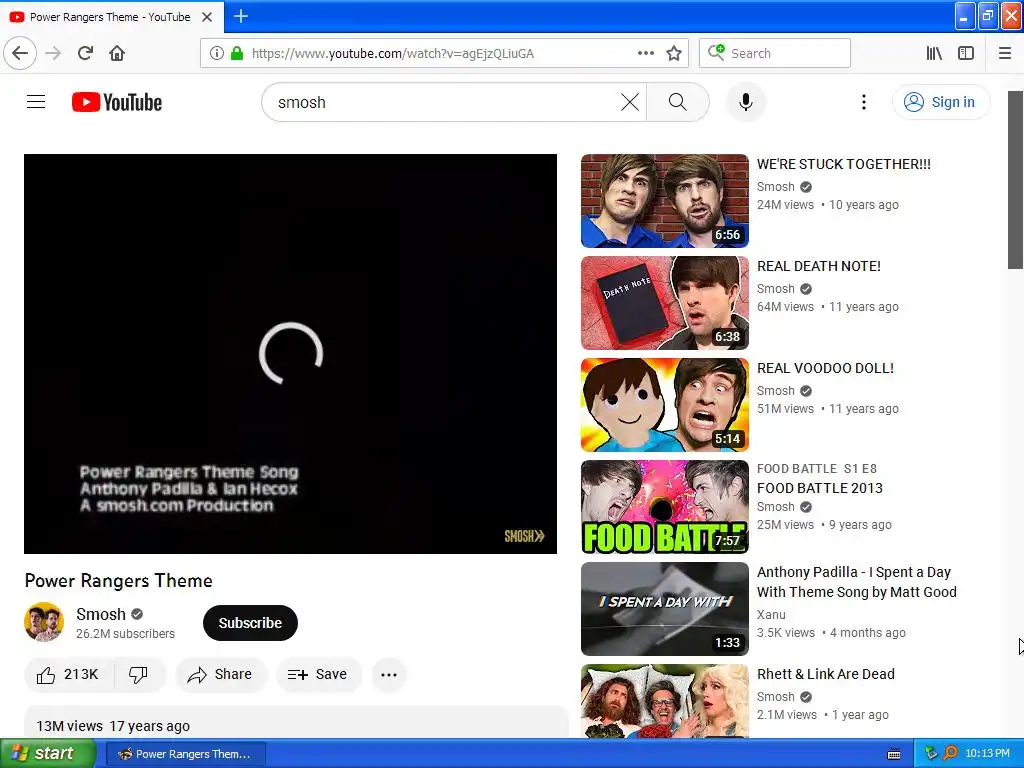
Task: Click the FOOD BATTLE 2013 title
Action: coord(820,488)
